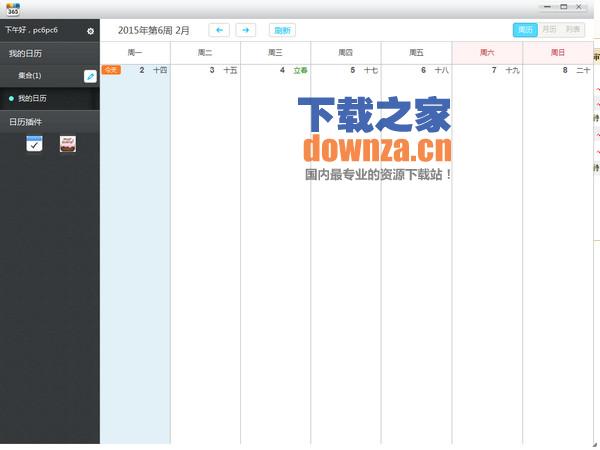Select date 3 in Tuesday column
600x450 pixels.
click(x=212, y=70)
